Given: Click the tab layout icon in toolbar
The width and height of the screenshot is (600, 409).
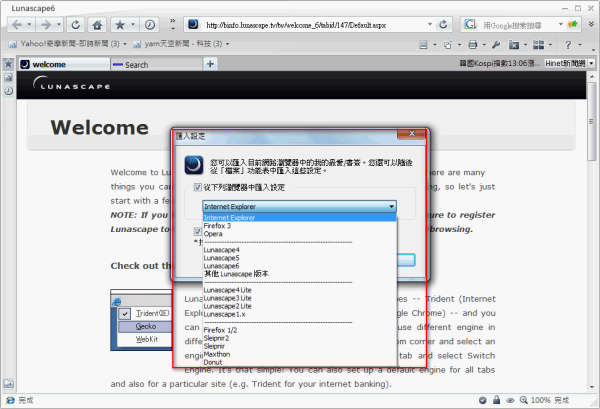Looking at the screenshot, I should [x=538, y=45].
